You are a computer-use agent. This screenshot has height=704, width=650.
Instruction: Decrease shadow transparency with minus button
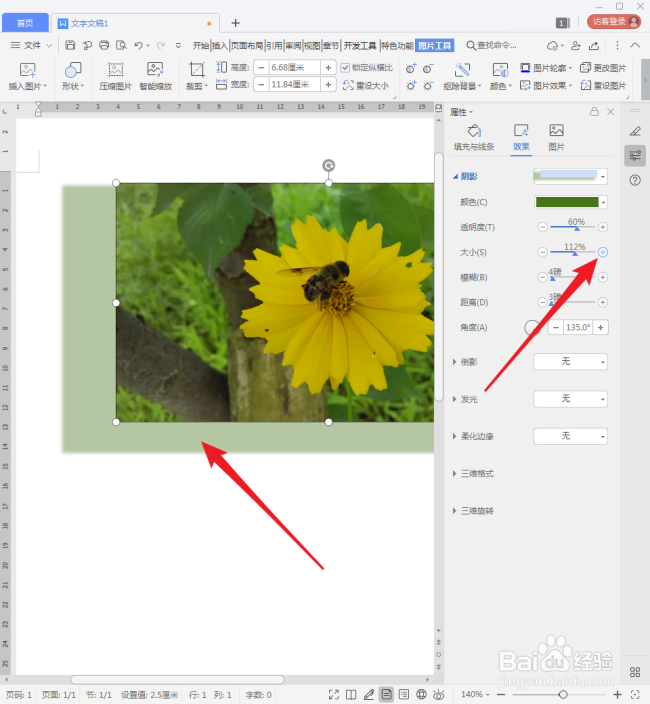coord(542,227)
